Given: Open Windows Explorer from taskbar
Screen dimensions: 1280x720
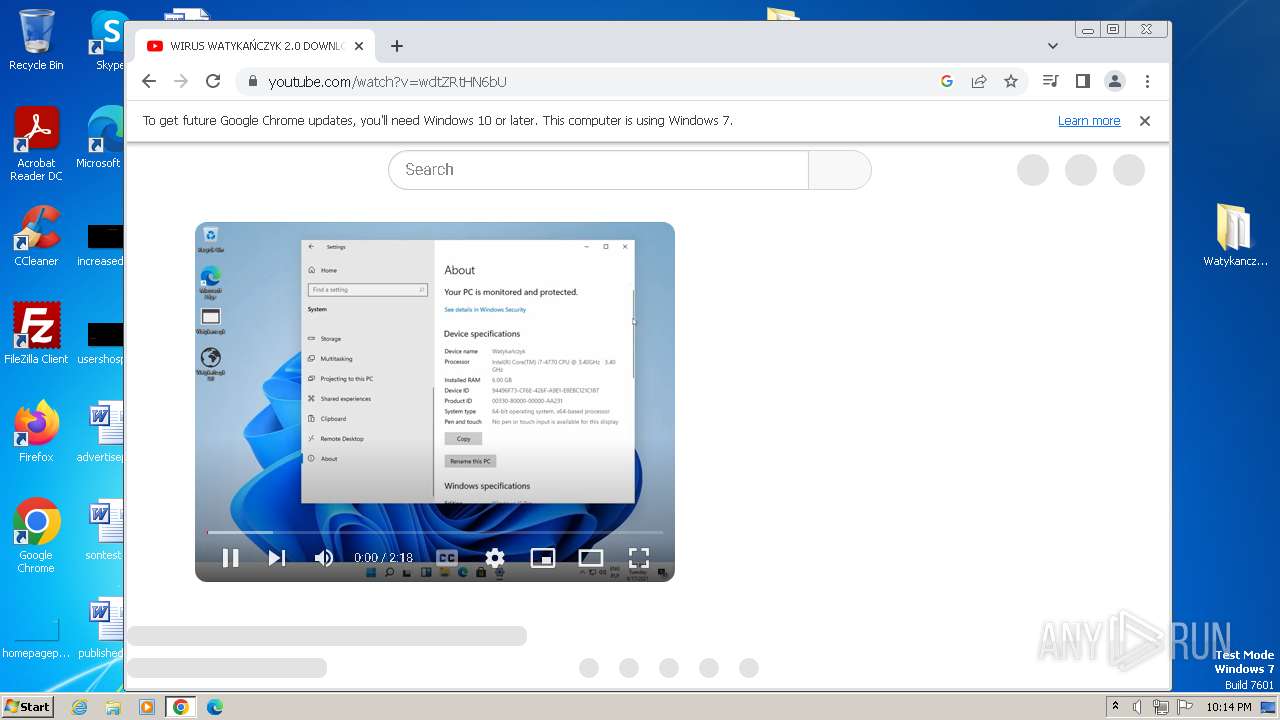Looking at the screenshot, I should [113, 707].
